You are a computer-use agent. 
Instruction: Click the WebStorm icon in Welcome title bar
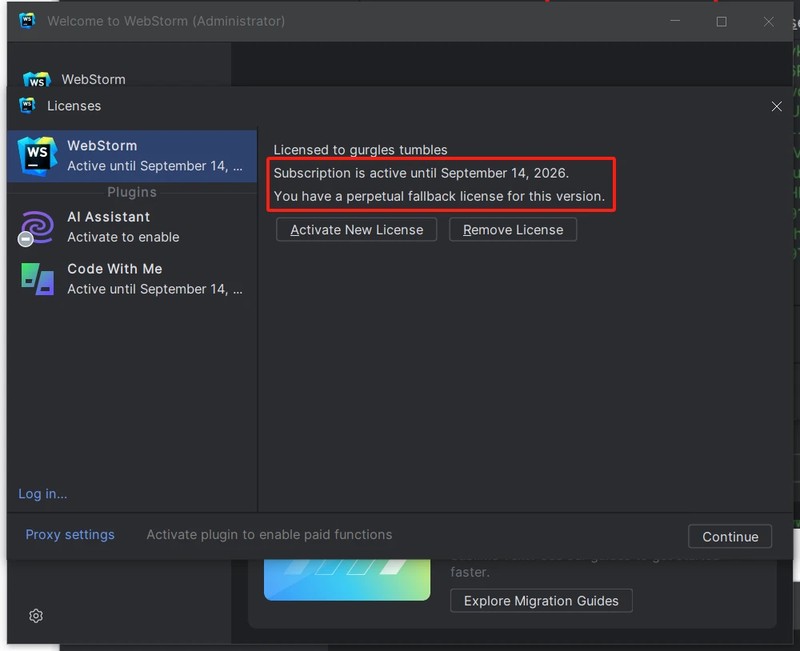point(27,21)
